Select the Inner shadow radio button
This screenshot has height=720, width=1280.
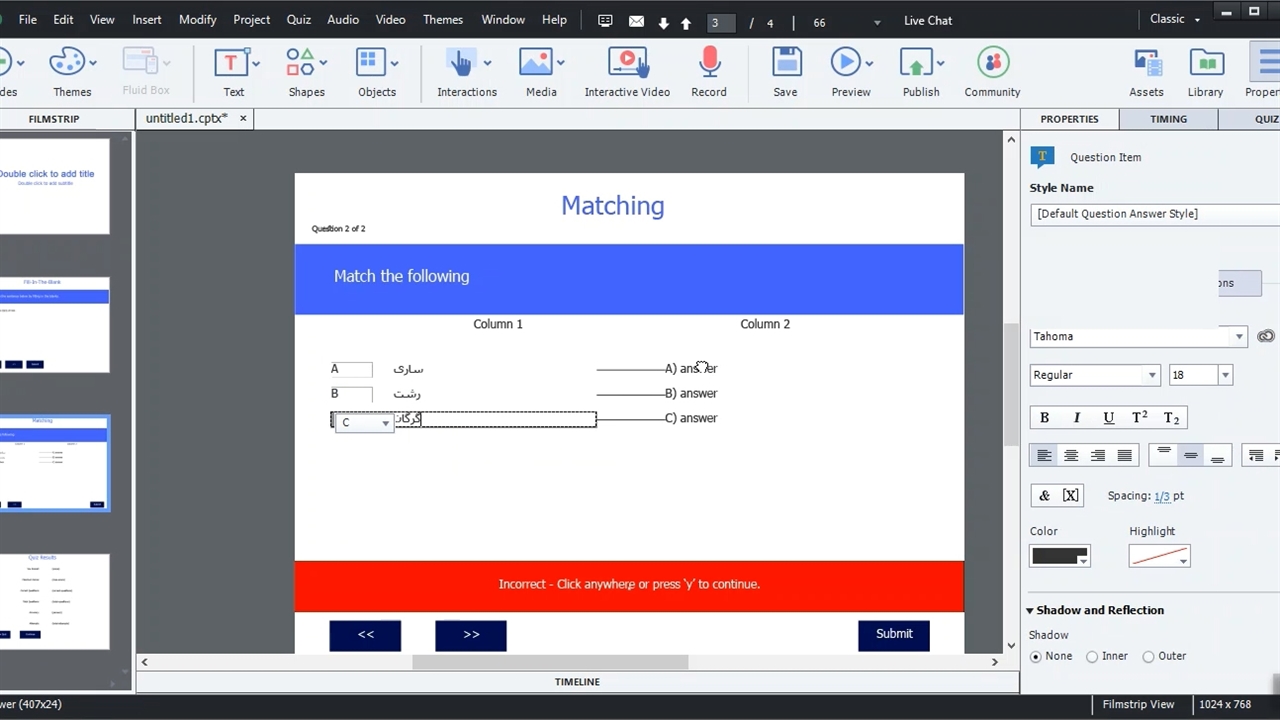tap(1092, 657)
